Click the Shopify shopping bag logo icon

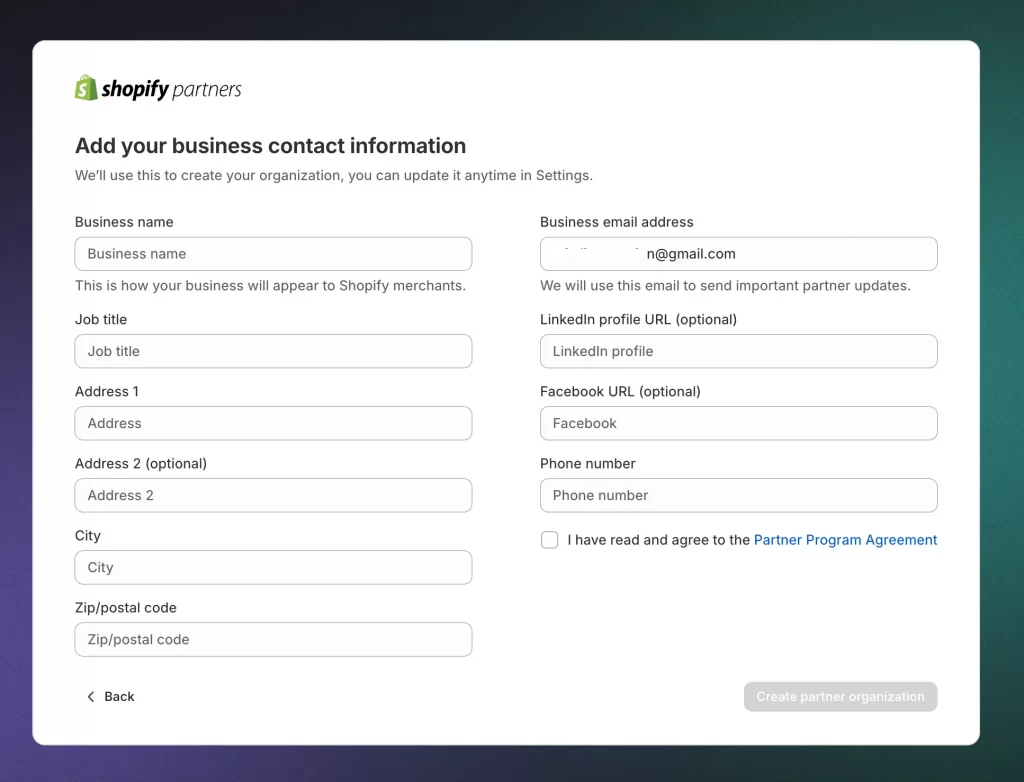click(86, 88)
